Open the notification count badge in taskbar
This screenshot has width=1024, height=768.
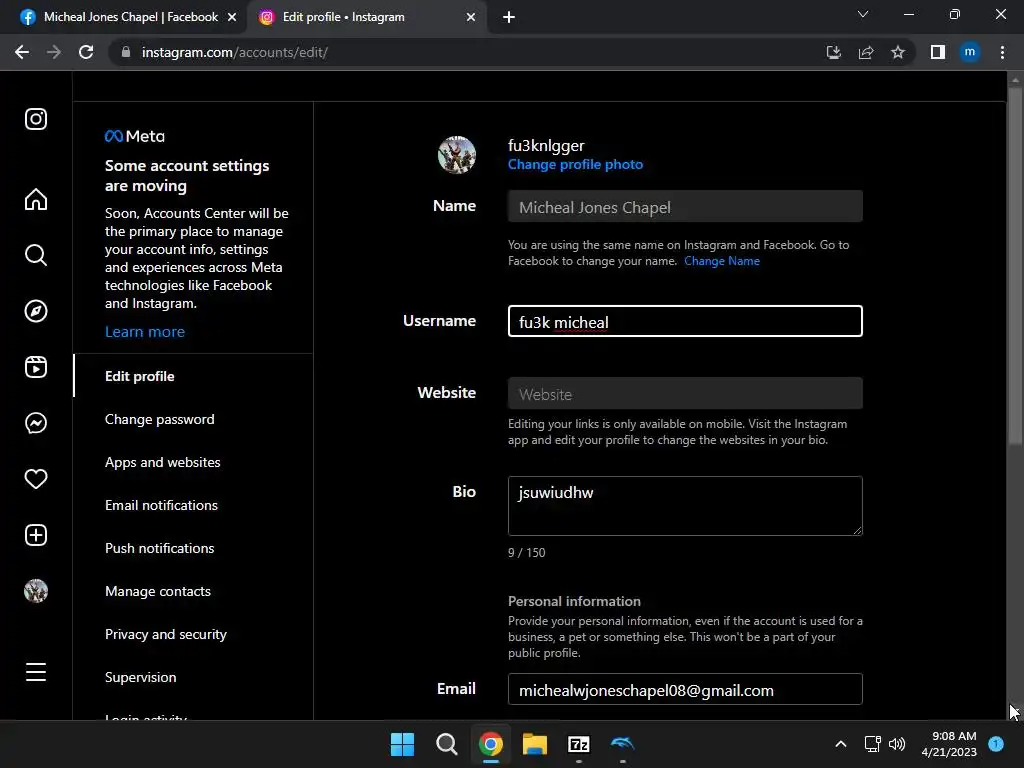(996, 743)
